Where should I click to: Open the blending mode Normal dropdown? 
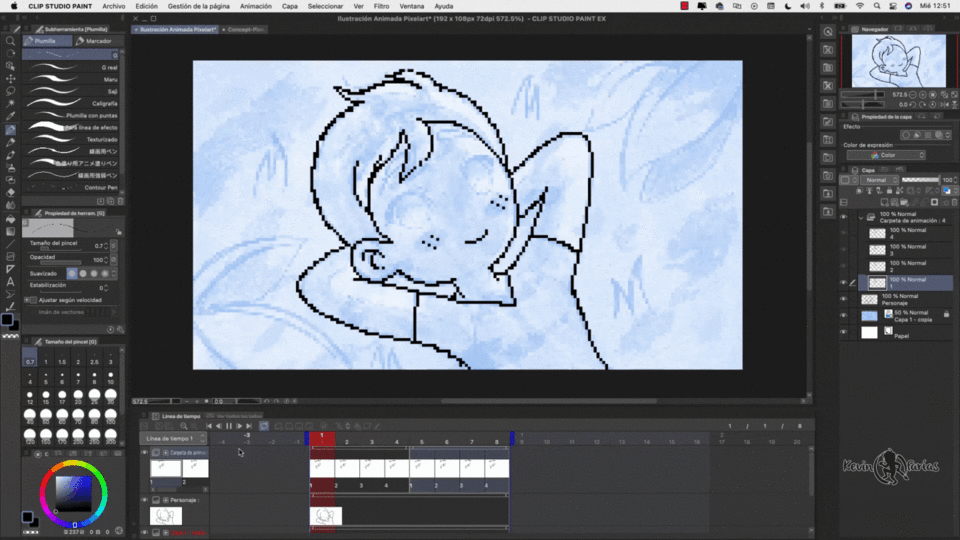click(x=880, y=180)
